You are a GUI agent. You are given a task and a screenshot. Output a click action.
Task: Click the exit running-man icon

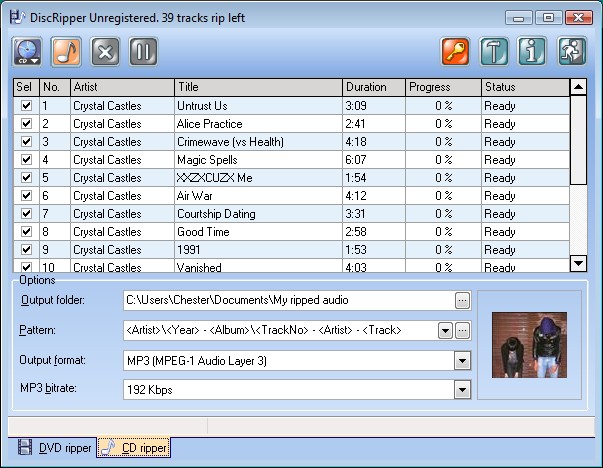tap(571, 51)
